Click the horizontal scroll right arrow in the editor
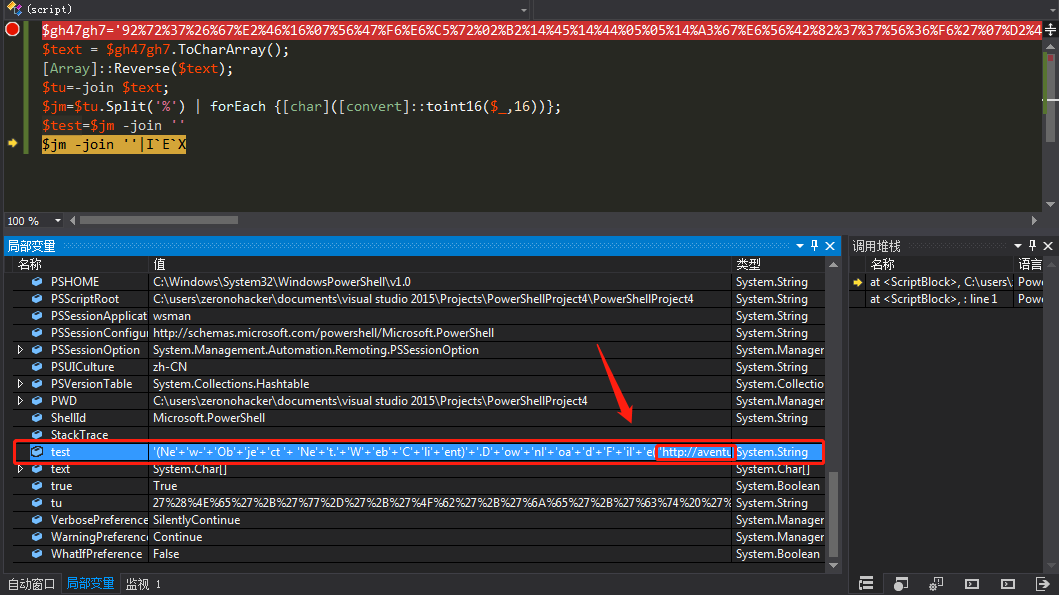This screenshot has width=1059, height=595. point(1033,220)
